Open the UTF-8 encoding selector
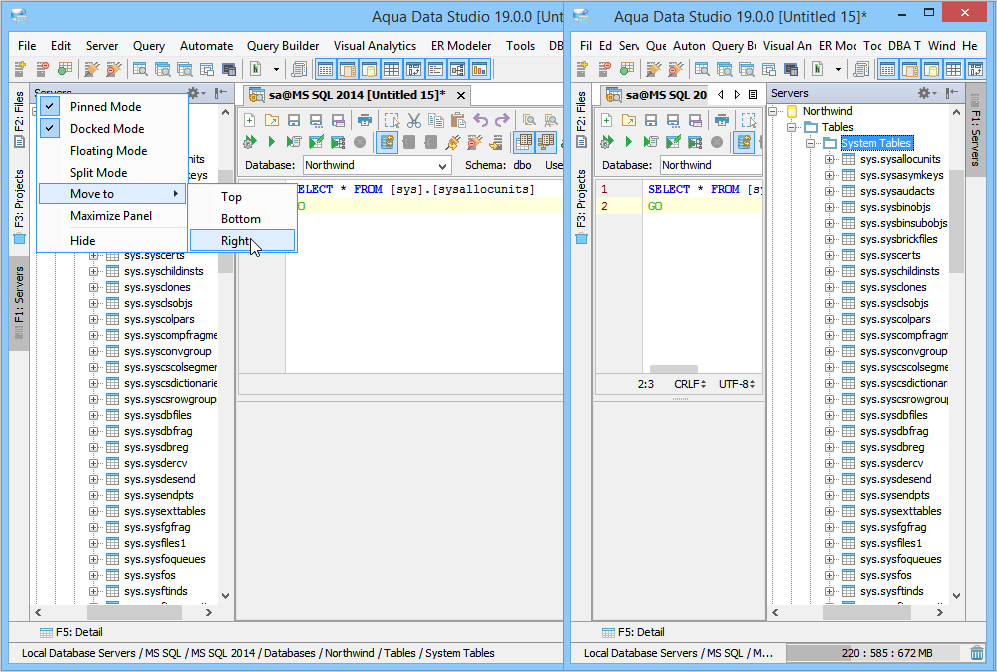Viewport: 997px width, 672px height. click(737, 384)
